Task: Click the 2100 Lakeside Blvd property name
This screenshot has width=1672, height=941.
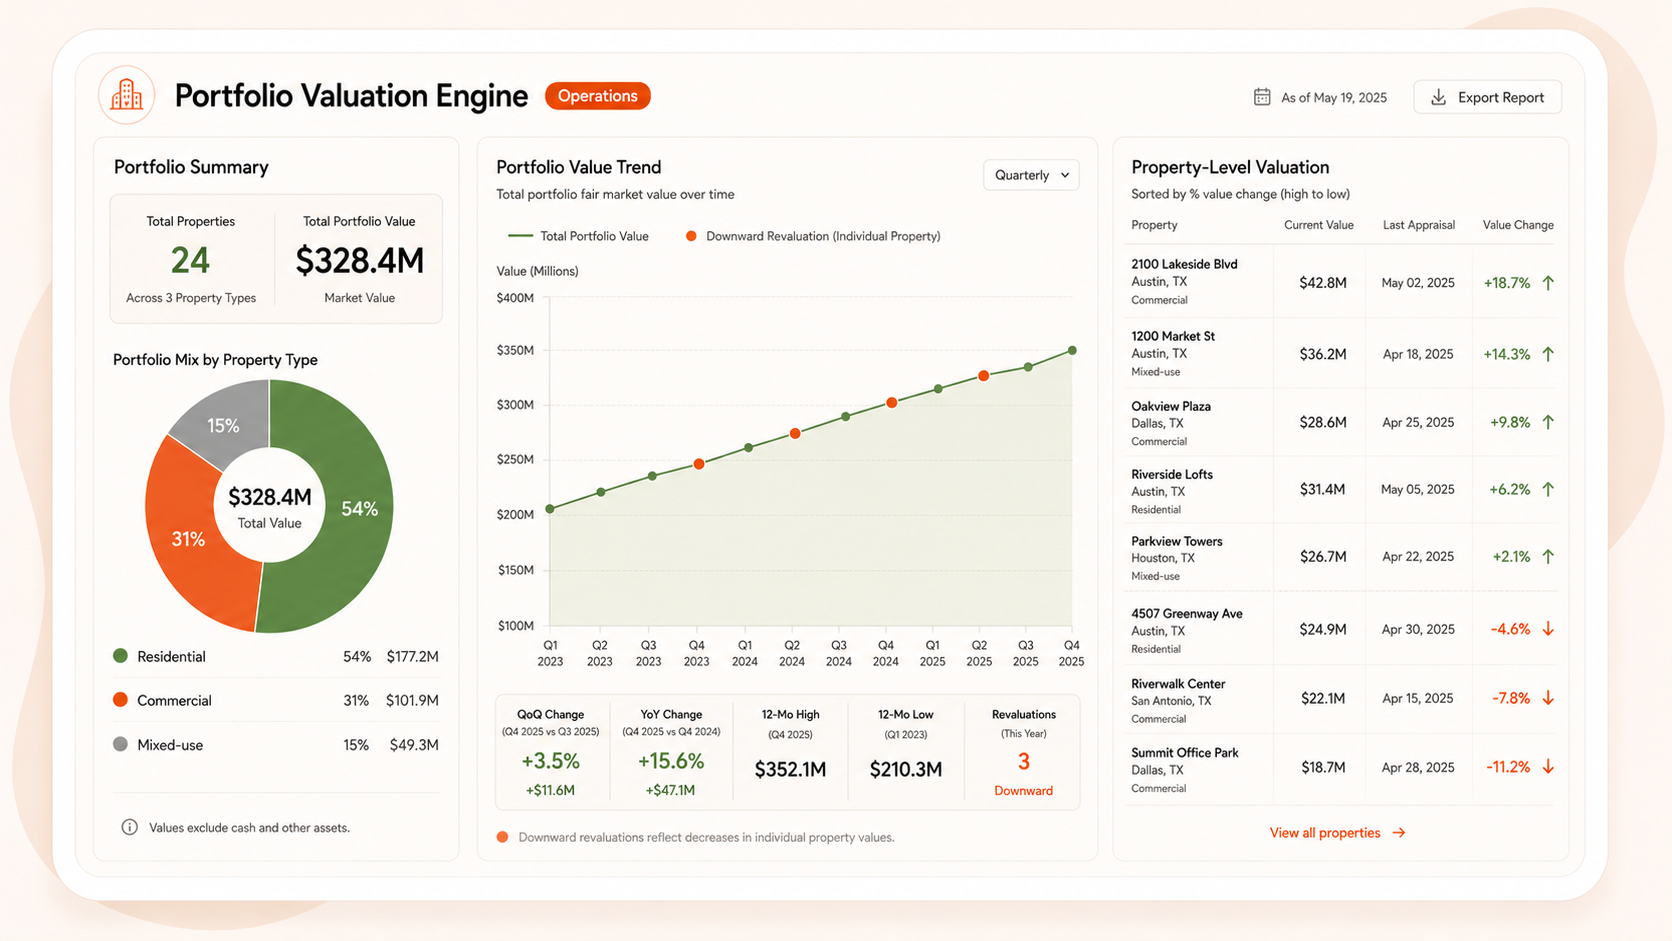Action: (1184, 264)
